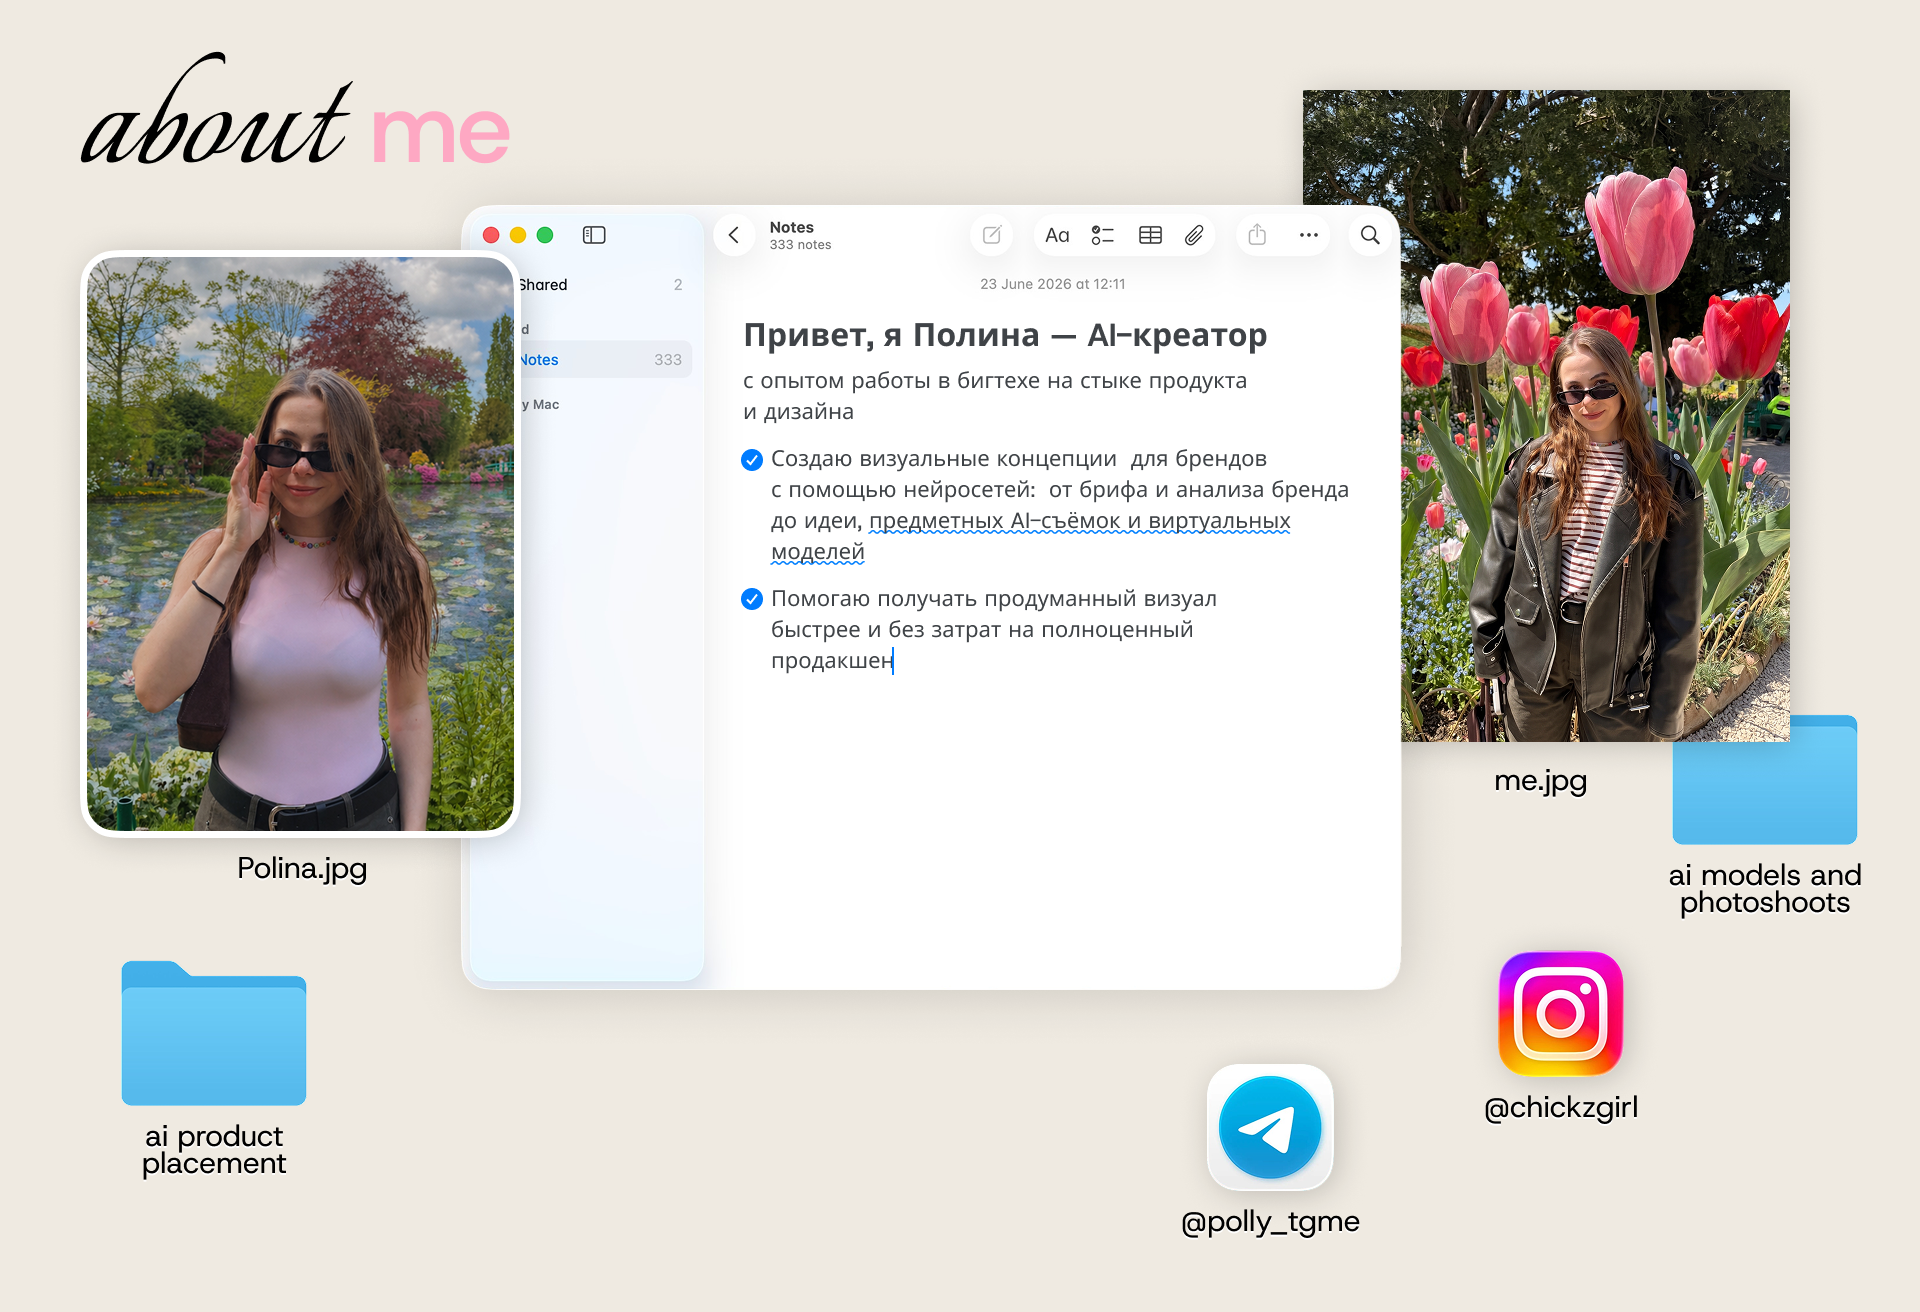Open the ai product placement folder
Image resolution: width=1920 pixels, height=1312 pixels.
(214, 1033)
